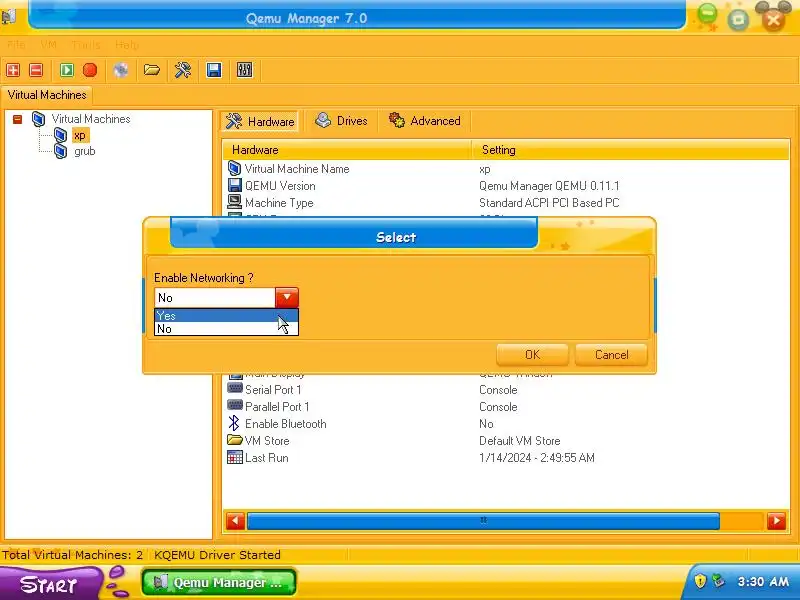This screenshot has height=600, width=800.
Task: Open the Start menu
Action: click(x=50, y=584)
